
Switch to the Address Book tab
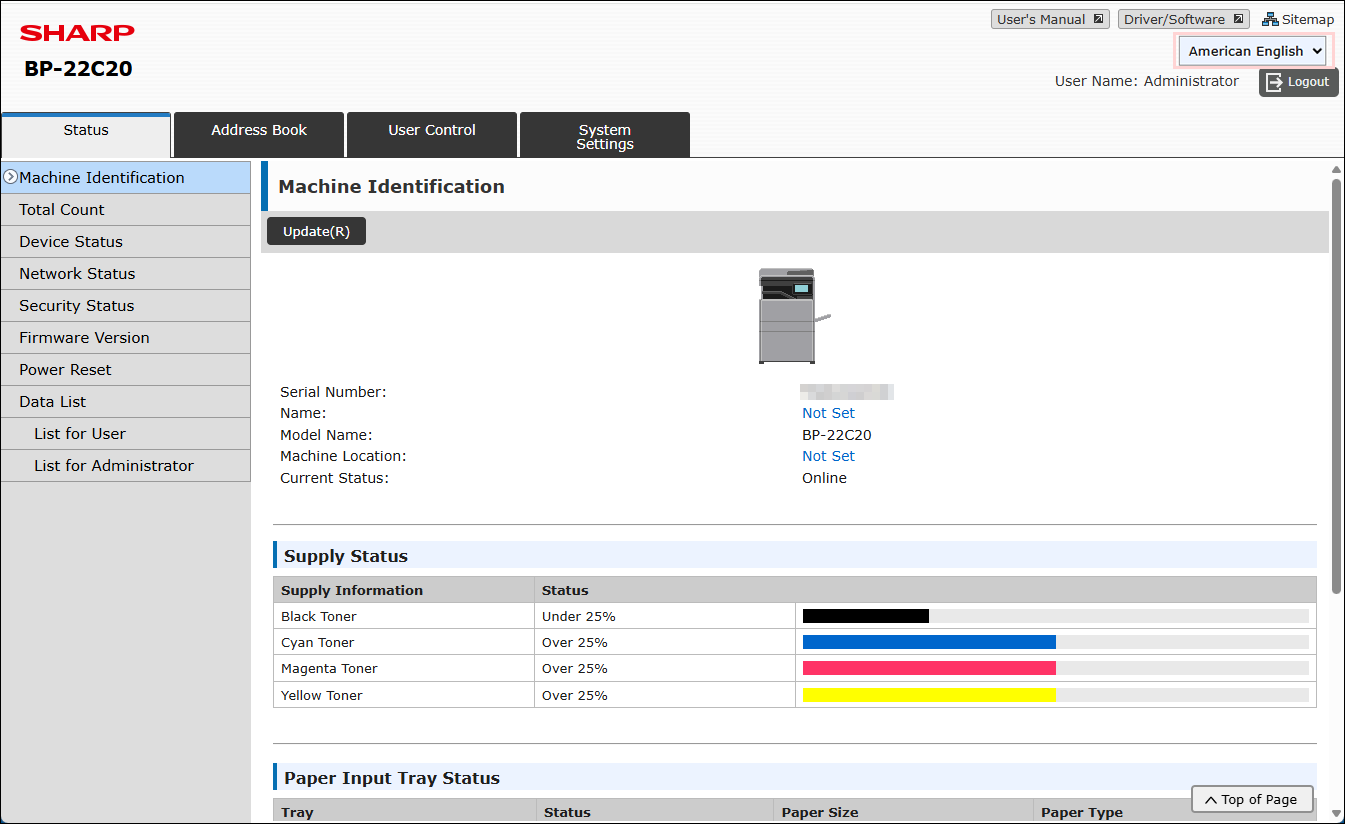(x=259, y=135)
